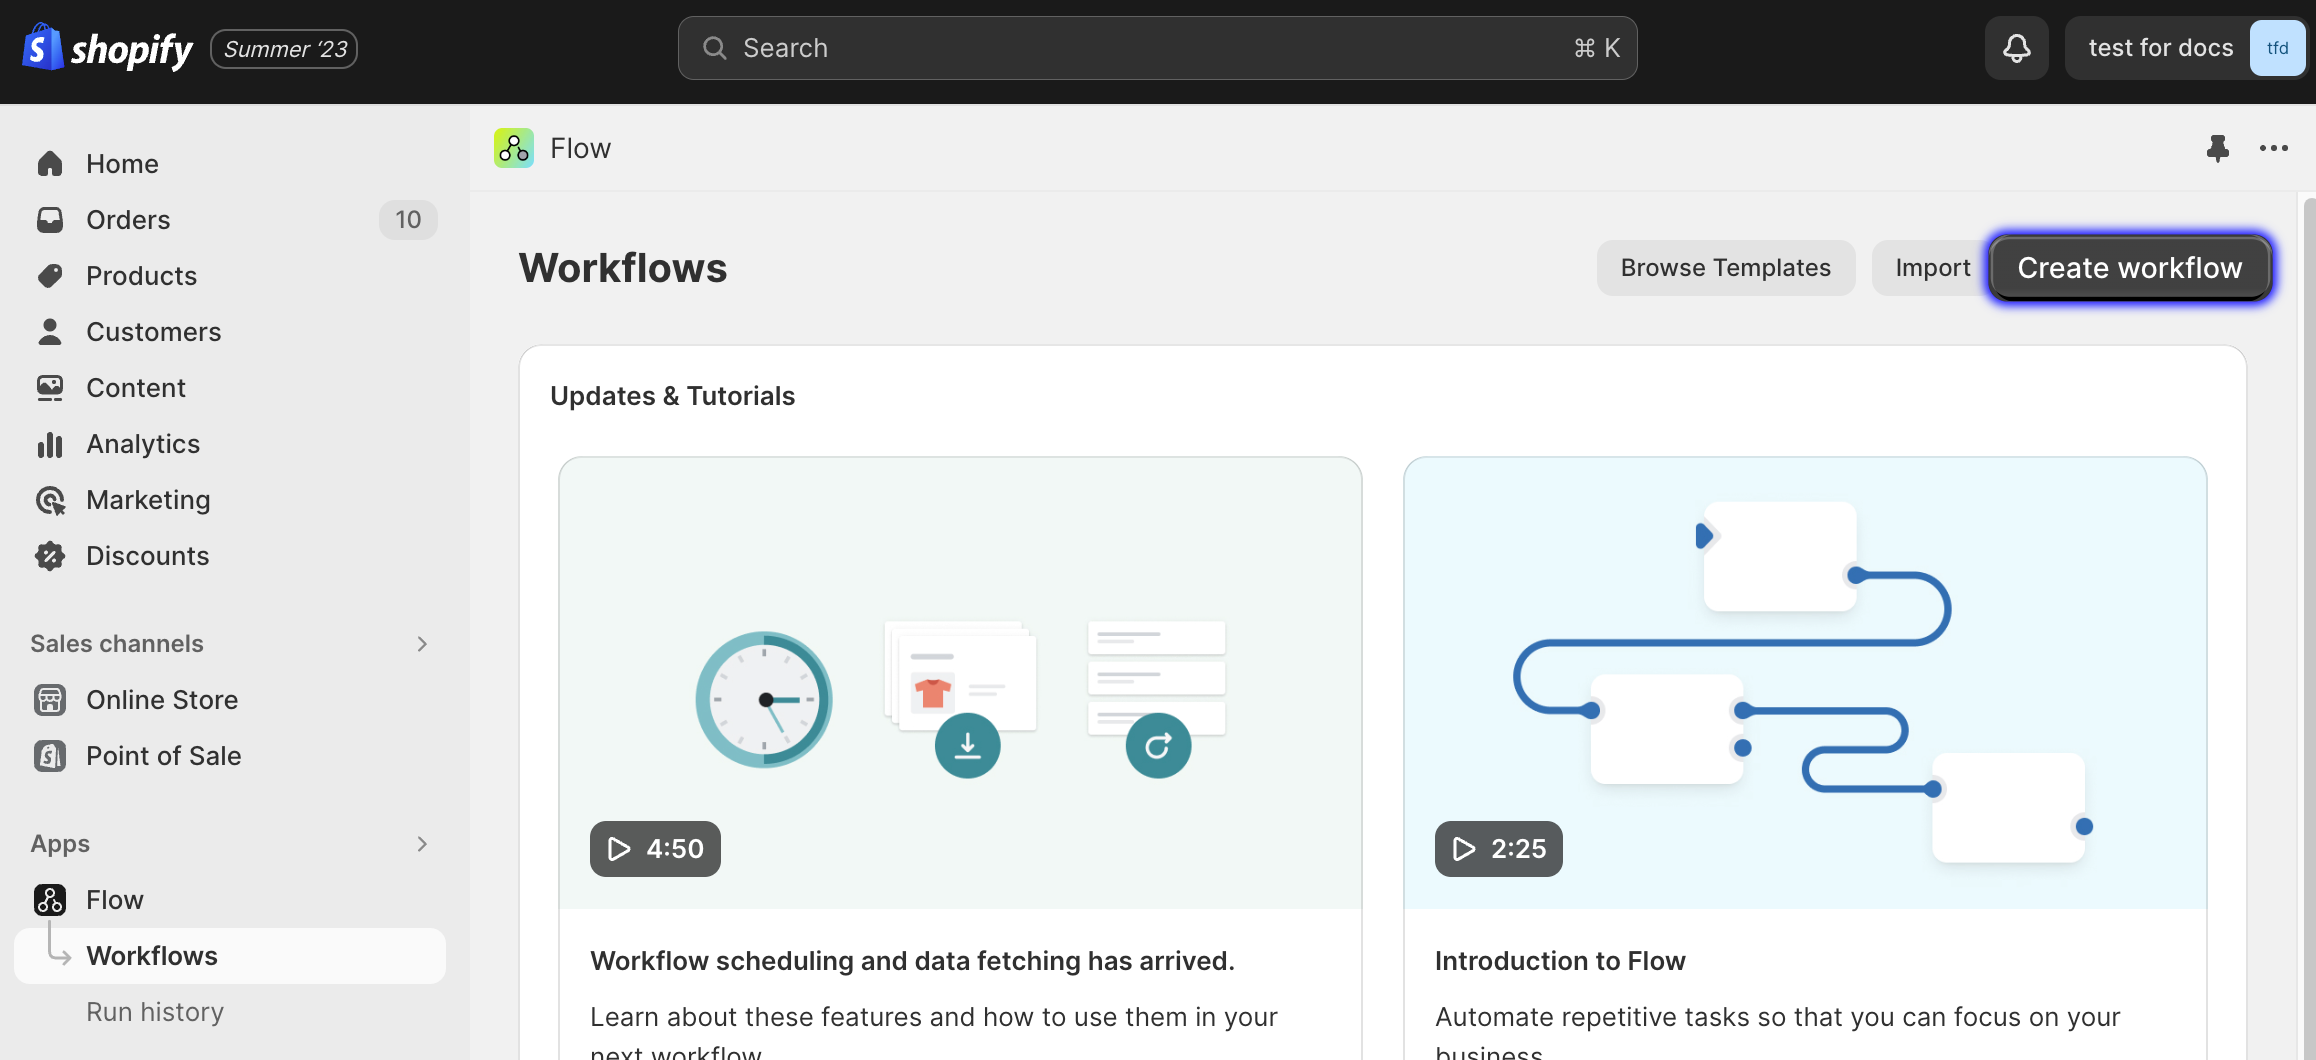Click the Products tag icon
This screenshot has width=2316, height=1060.
[51, 275]
